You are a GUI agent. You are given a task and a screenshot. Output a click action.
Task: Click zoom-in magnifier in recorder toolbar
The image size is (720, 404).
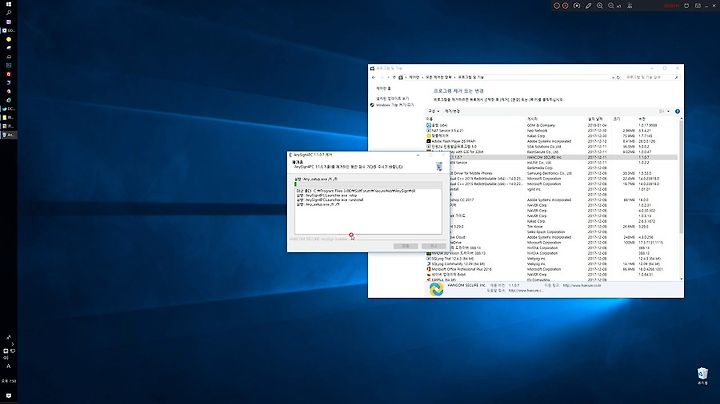600,6
